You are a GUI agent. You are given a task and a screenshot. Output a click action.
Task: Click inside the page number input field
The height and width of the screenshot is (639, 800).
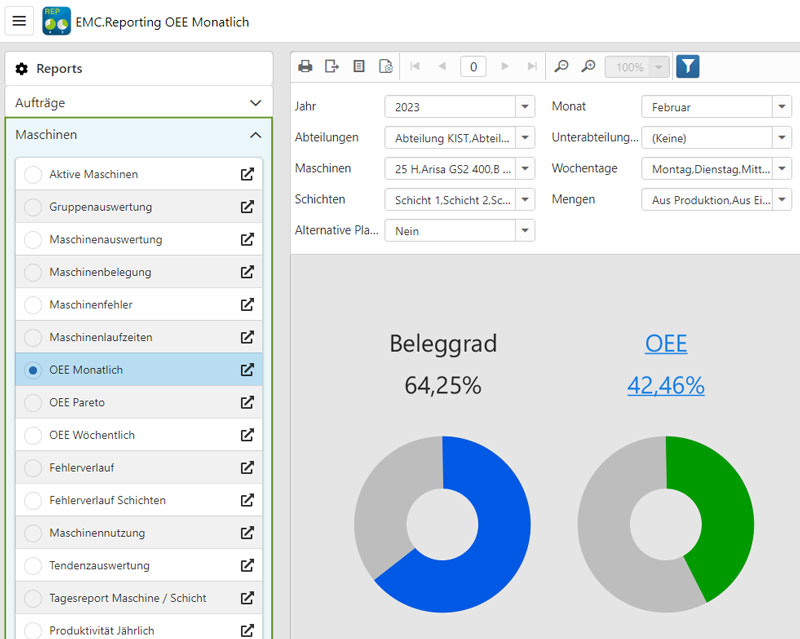pos(472,66)
